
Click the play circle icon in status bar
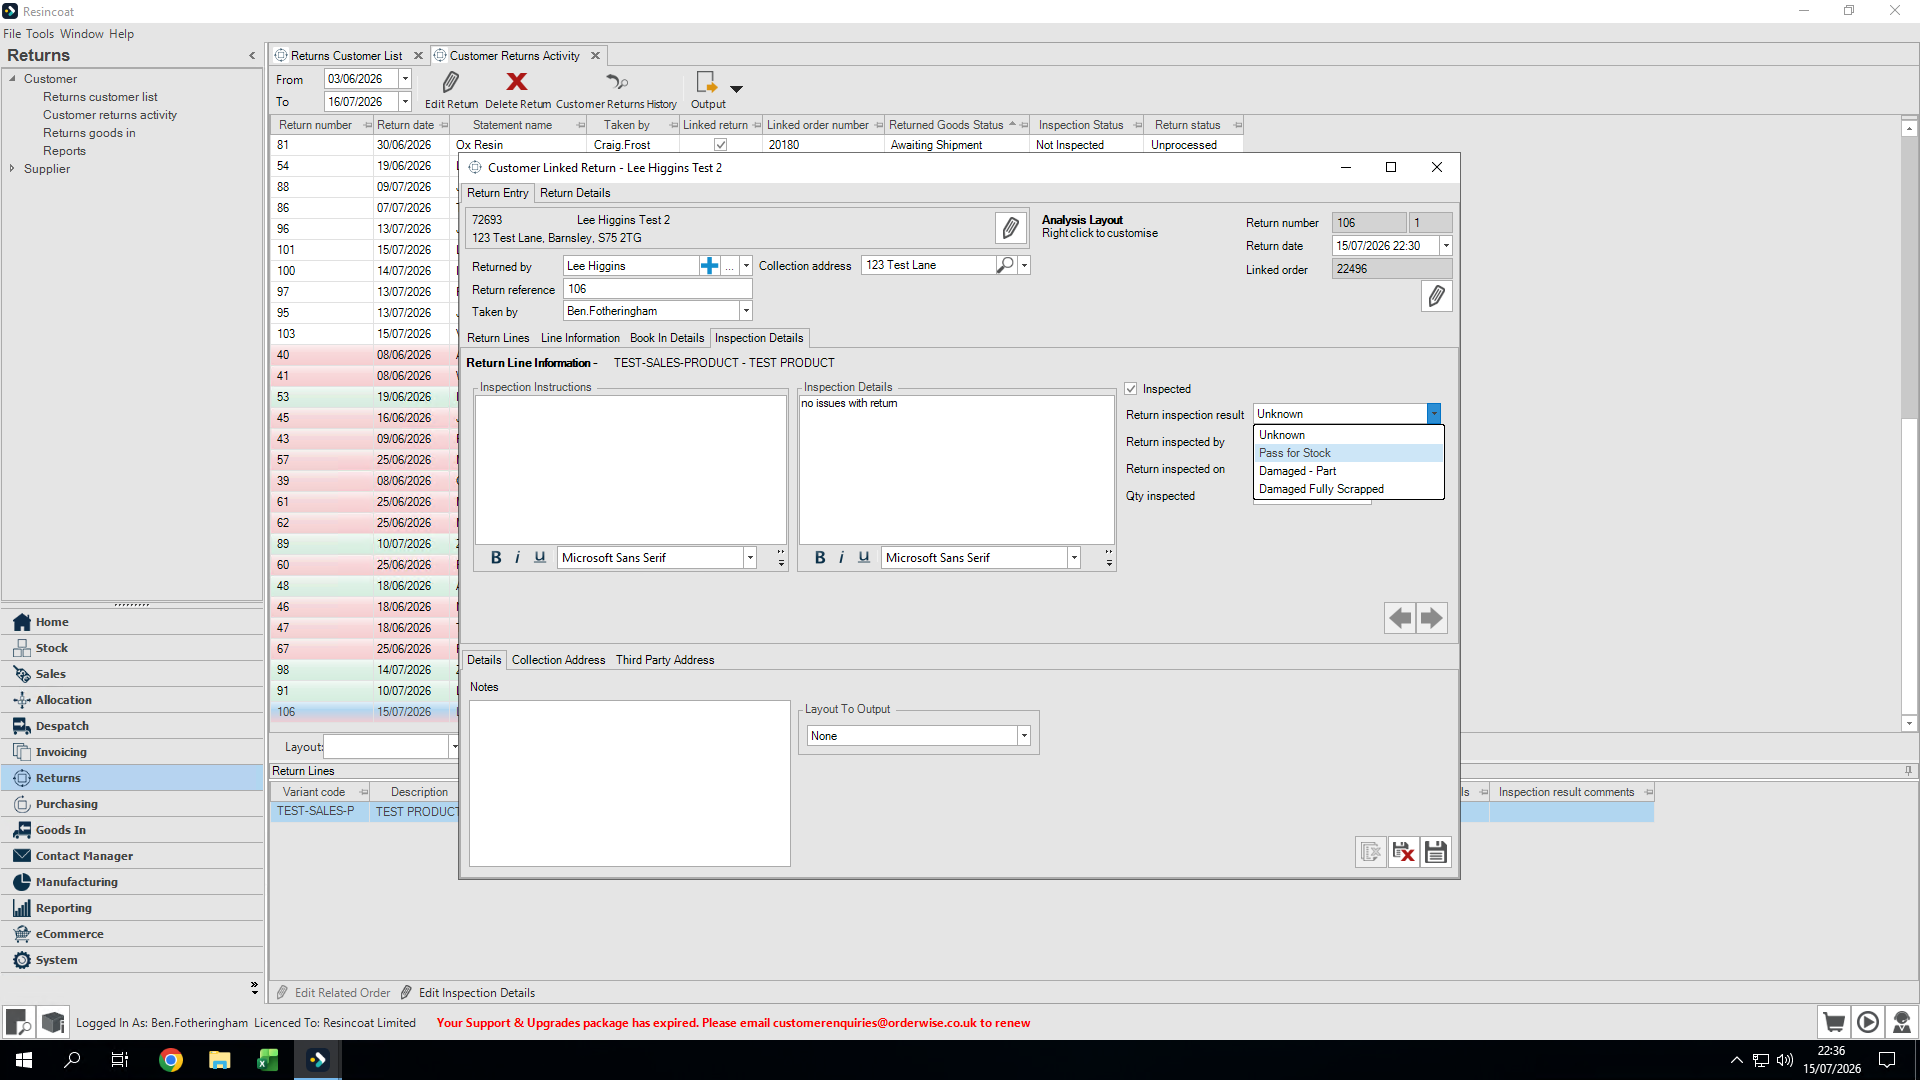(1868, 1022)
